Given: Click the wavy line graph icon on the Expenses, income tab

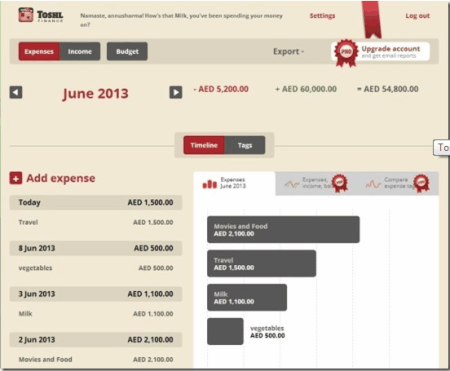Looking at the screenshot, I should point(291,184).
